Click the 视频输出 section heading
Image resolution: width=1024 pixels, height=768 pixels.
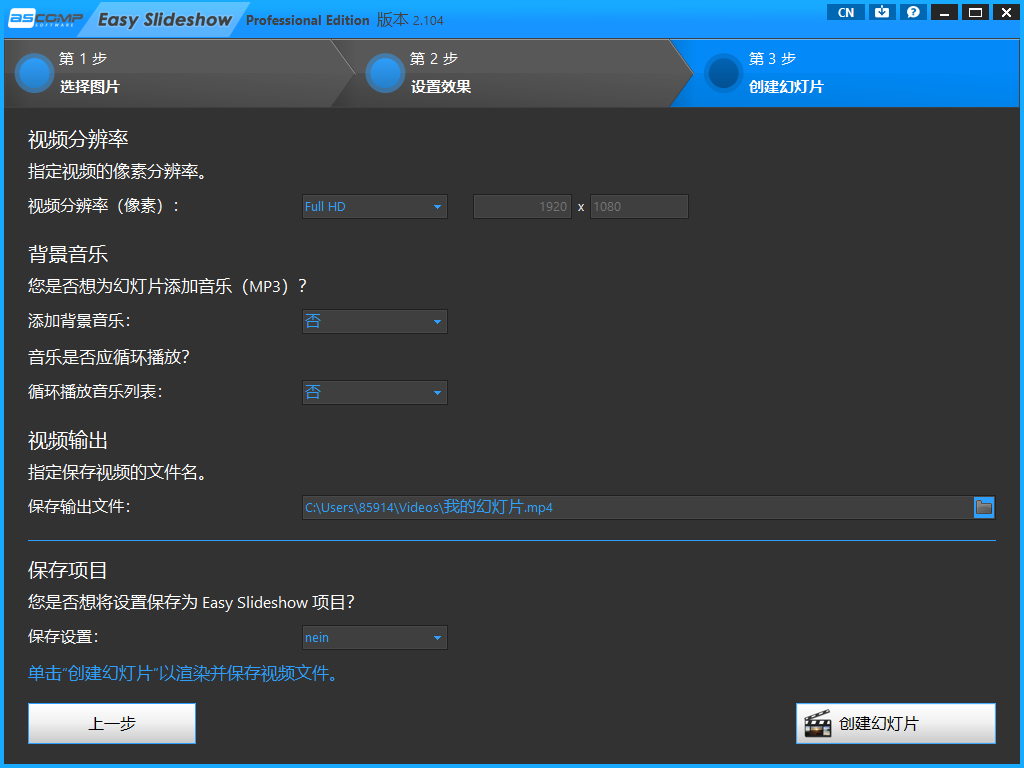tap(68, 440)
